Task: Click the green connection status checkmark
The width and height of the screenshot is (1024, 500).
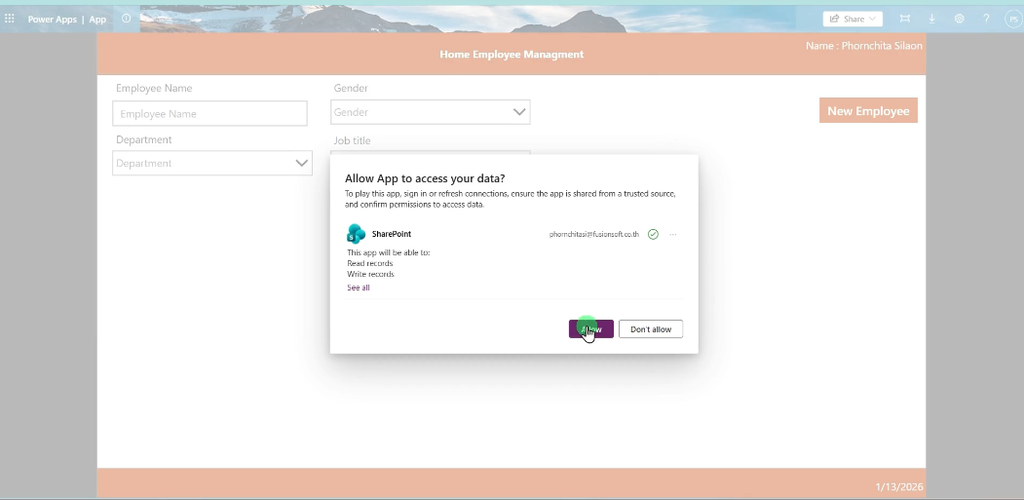Action: coord(653,234)
